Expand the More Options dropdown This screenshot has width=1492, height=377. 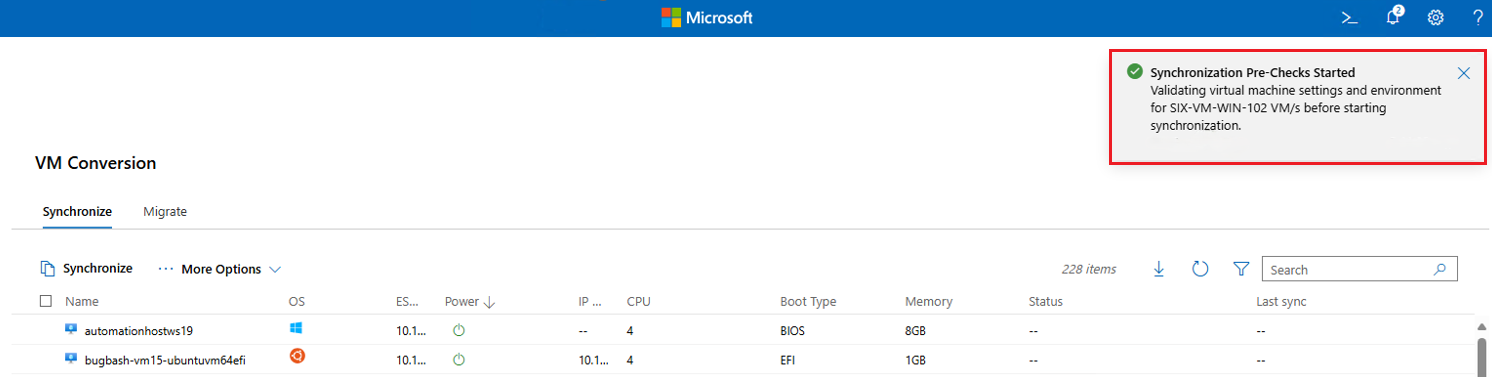(220, 269)
